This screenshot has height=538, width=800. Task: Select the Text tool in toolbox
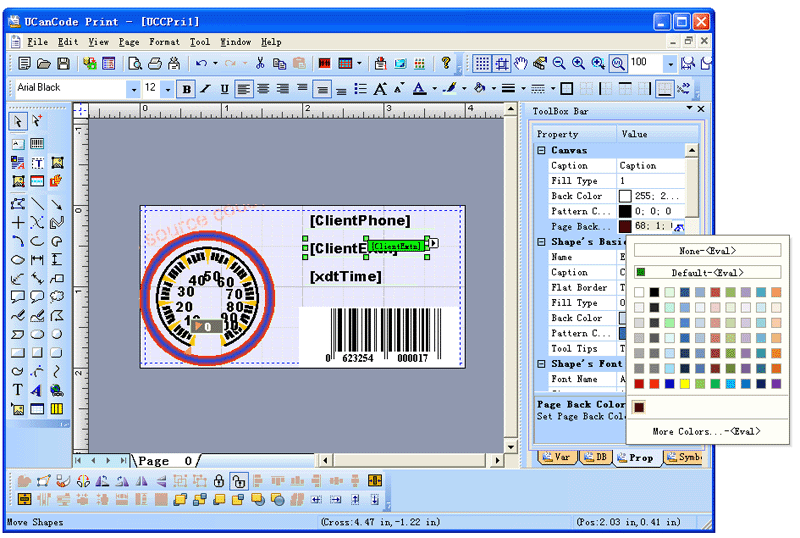click(x=18, y=389)
